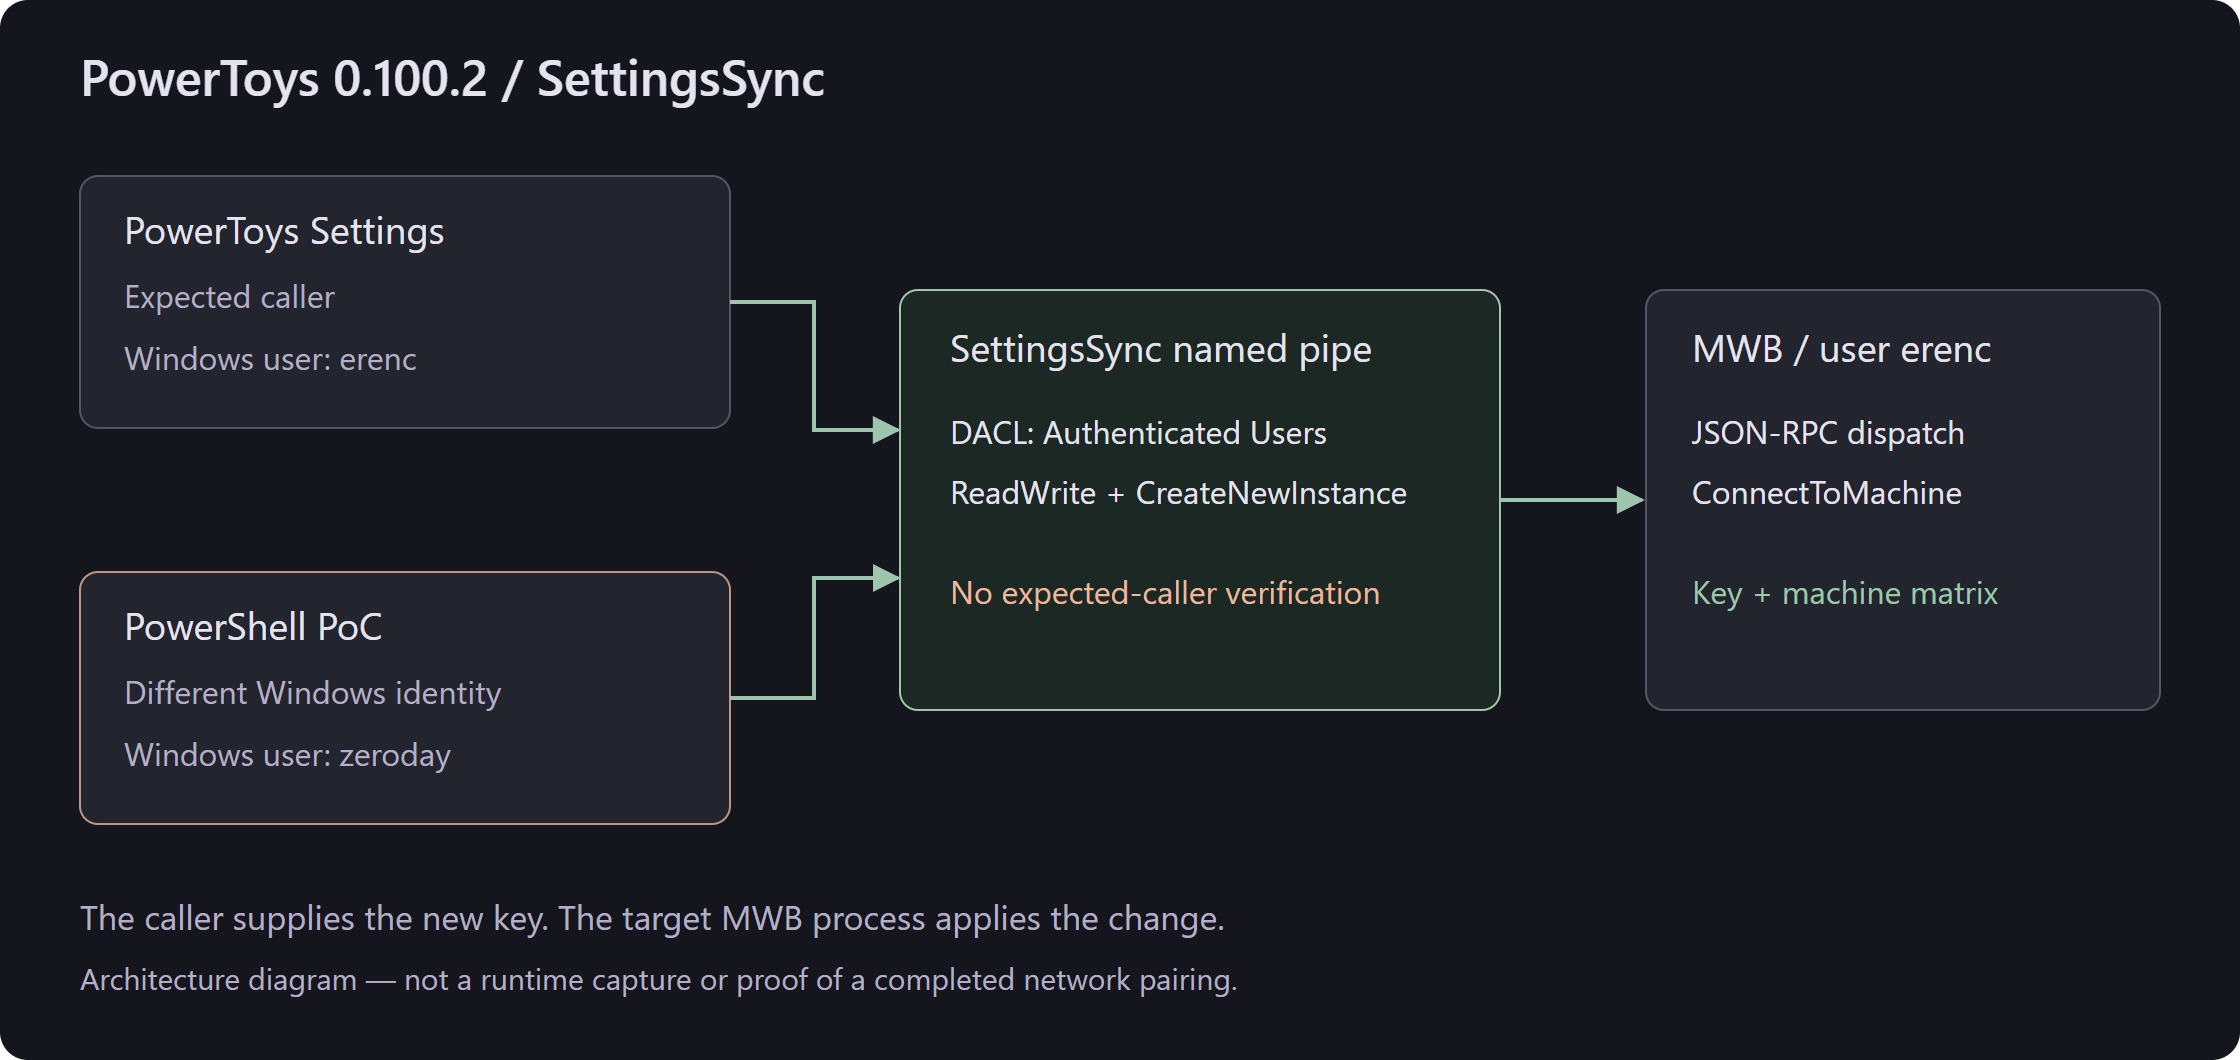This screenshot has height=1060, width=2240.
Task: Click 'Windows user: erenc' text
Action: click(x=270, y=359)
